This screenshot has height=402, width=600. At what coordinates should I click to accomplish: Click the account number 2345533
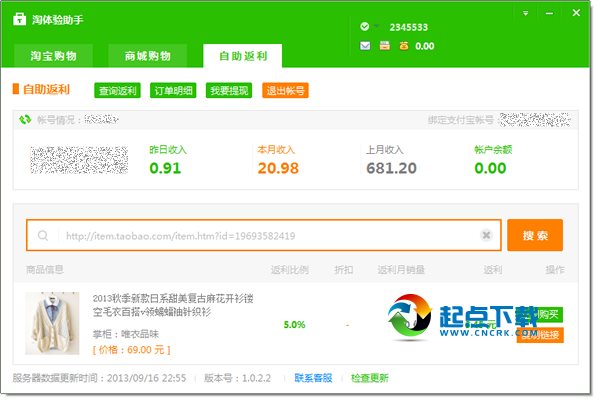409,27
